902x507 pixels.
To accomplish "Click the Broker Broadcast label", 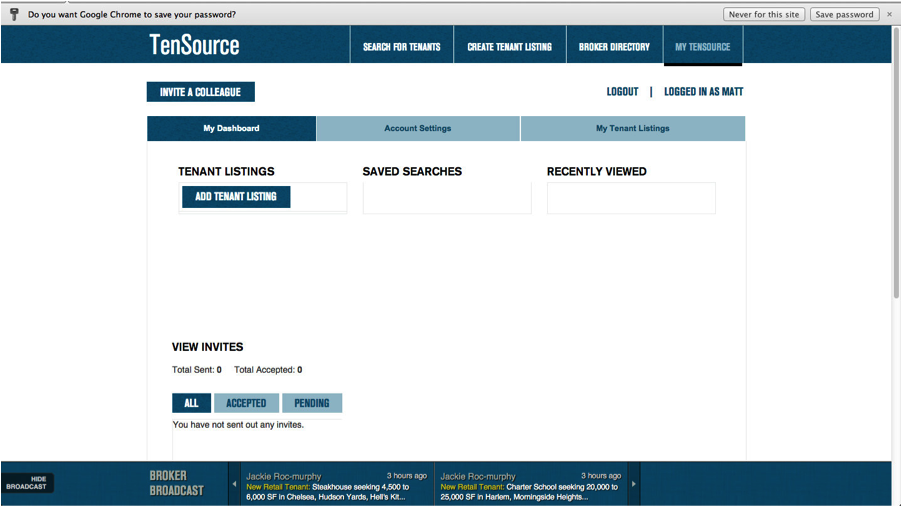I will point(177,483).
